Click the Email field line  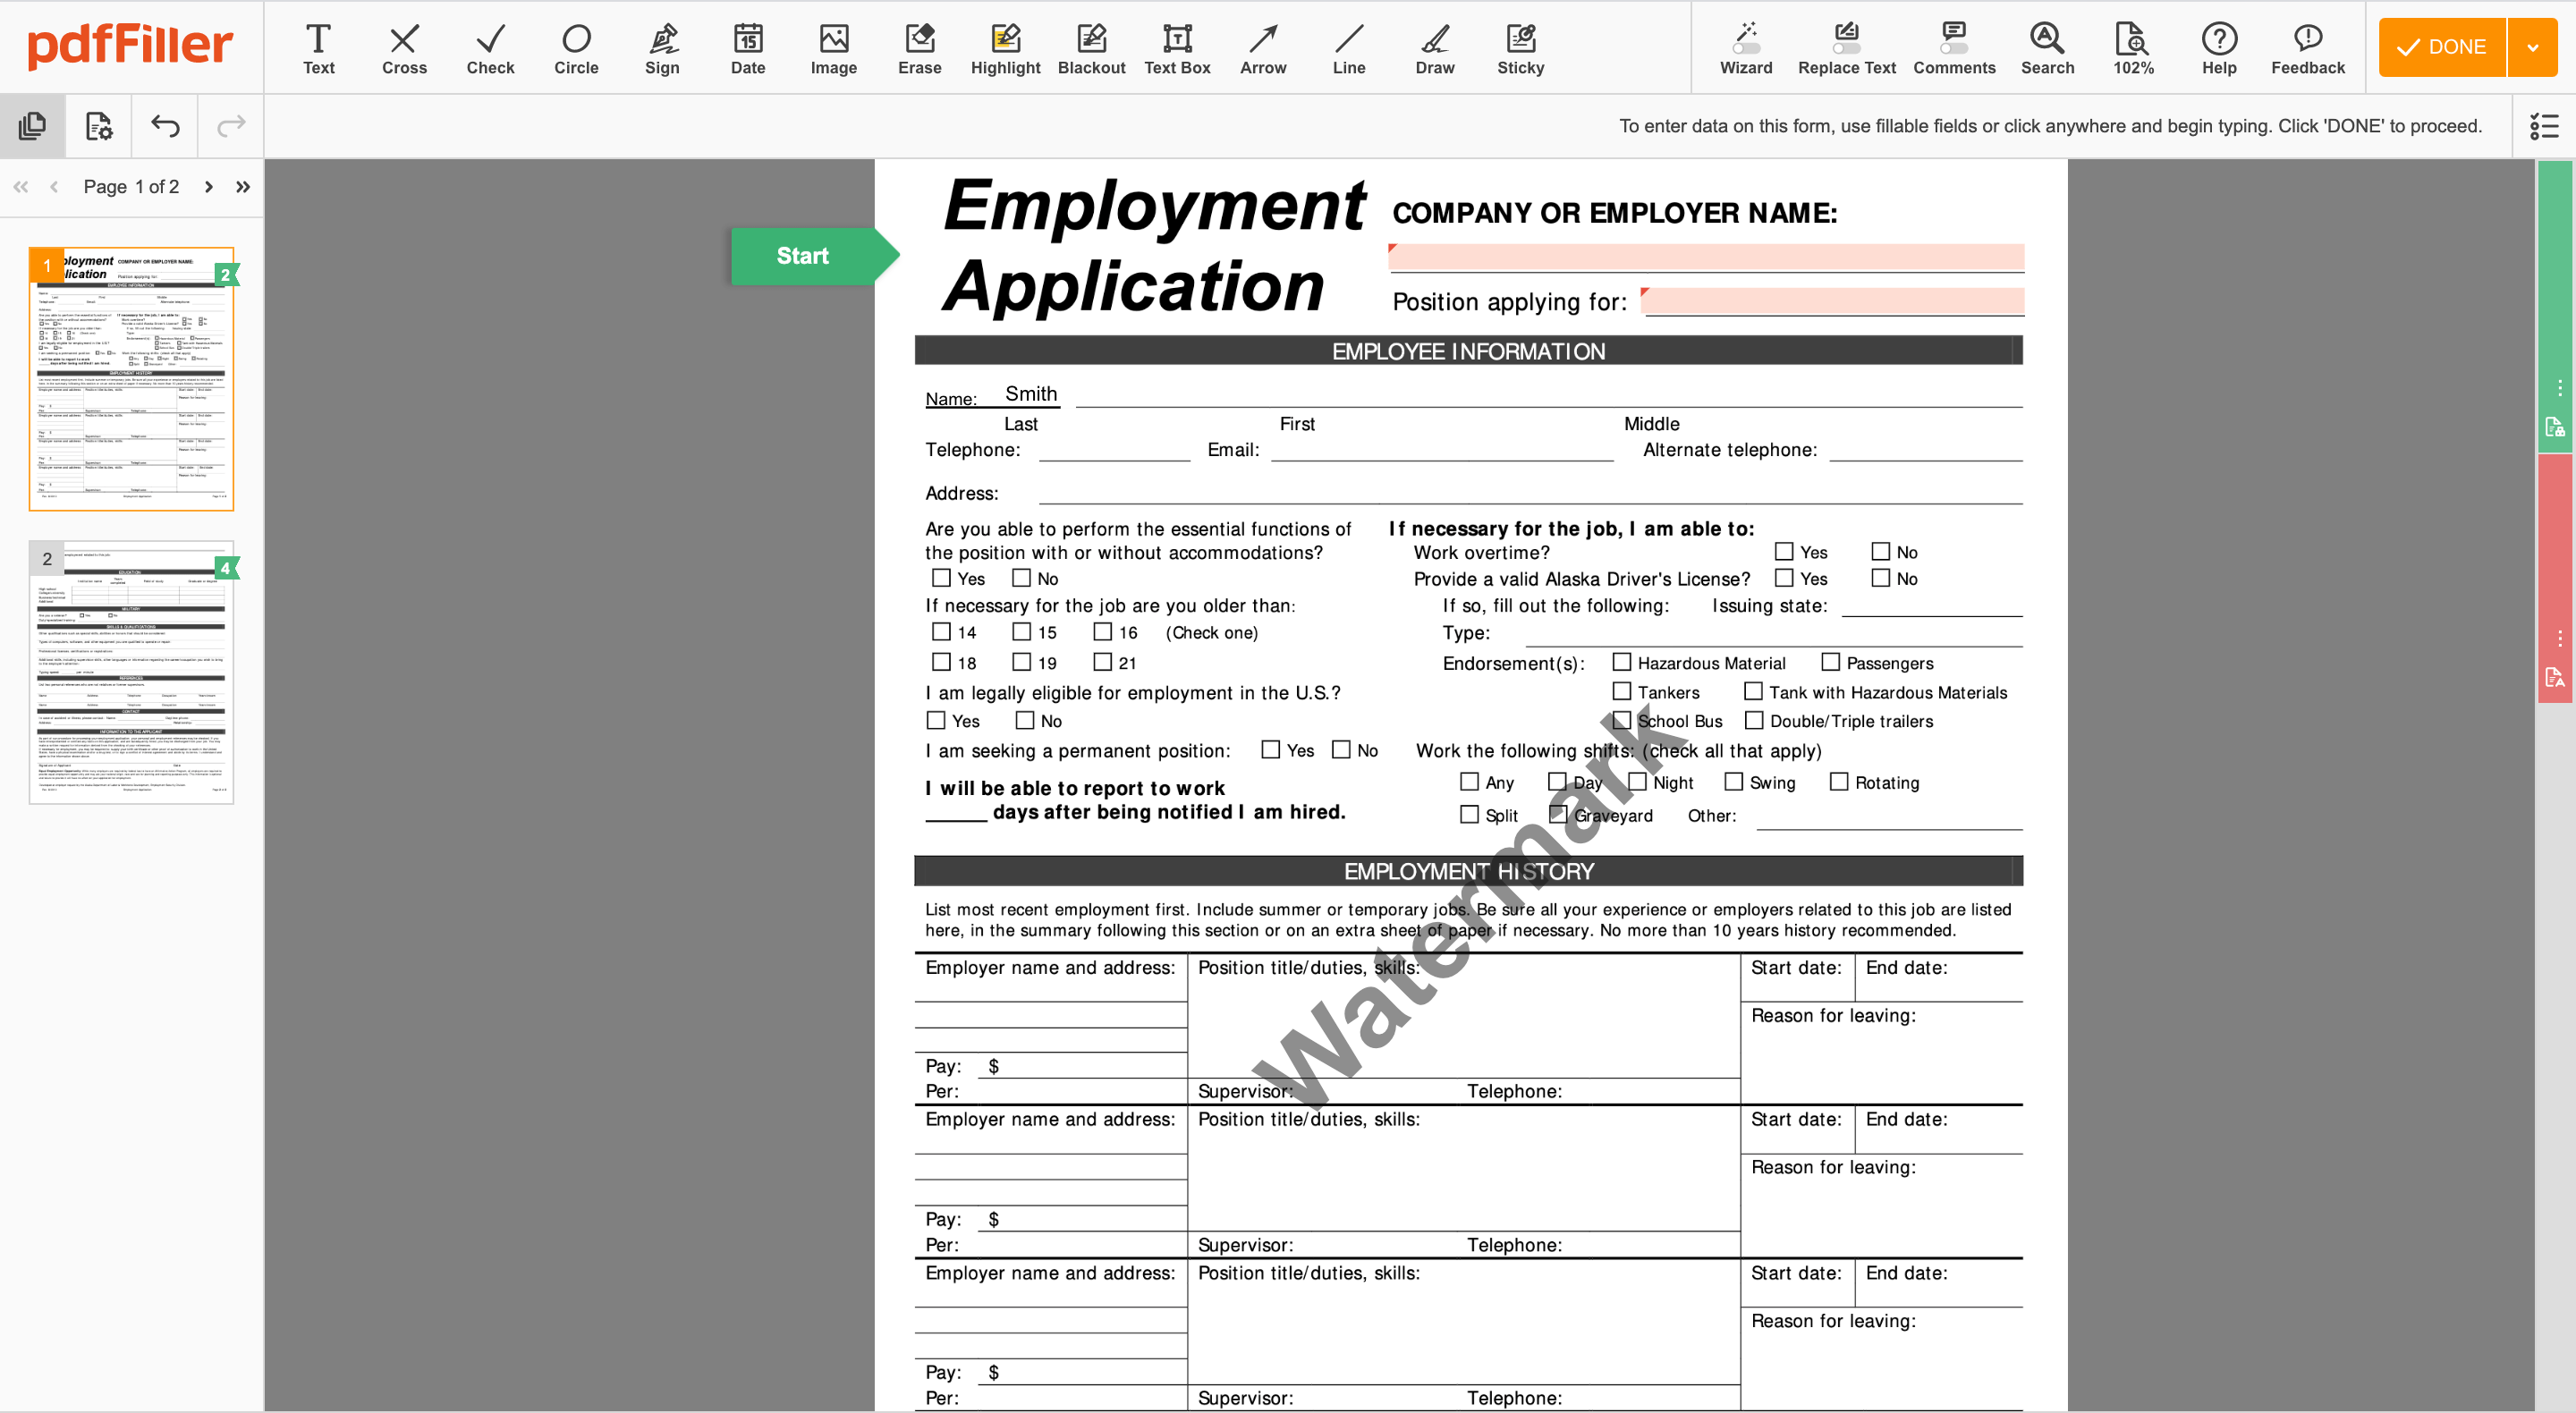pyautogui.click(x=1442, y=450)
